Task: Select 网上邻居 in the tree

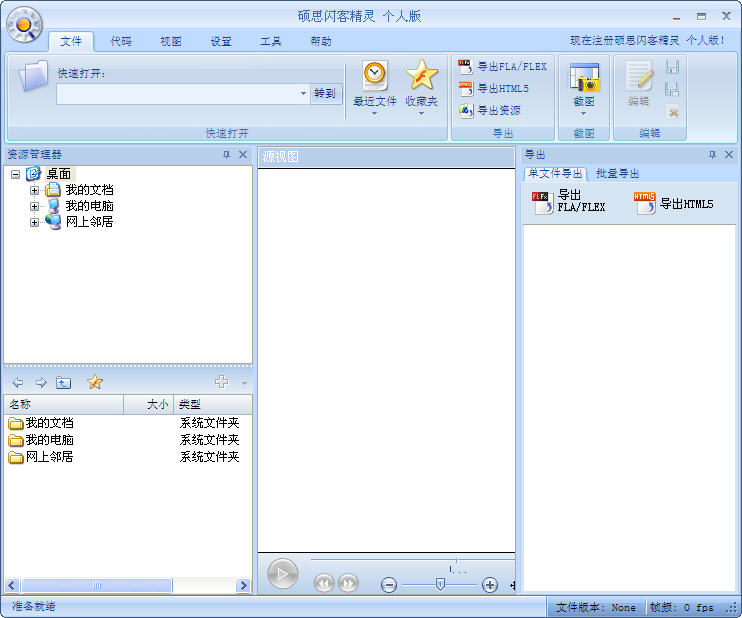Action: click(x=89, y=221)
